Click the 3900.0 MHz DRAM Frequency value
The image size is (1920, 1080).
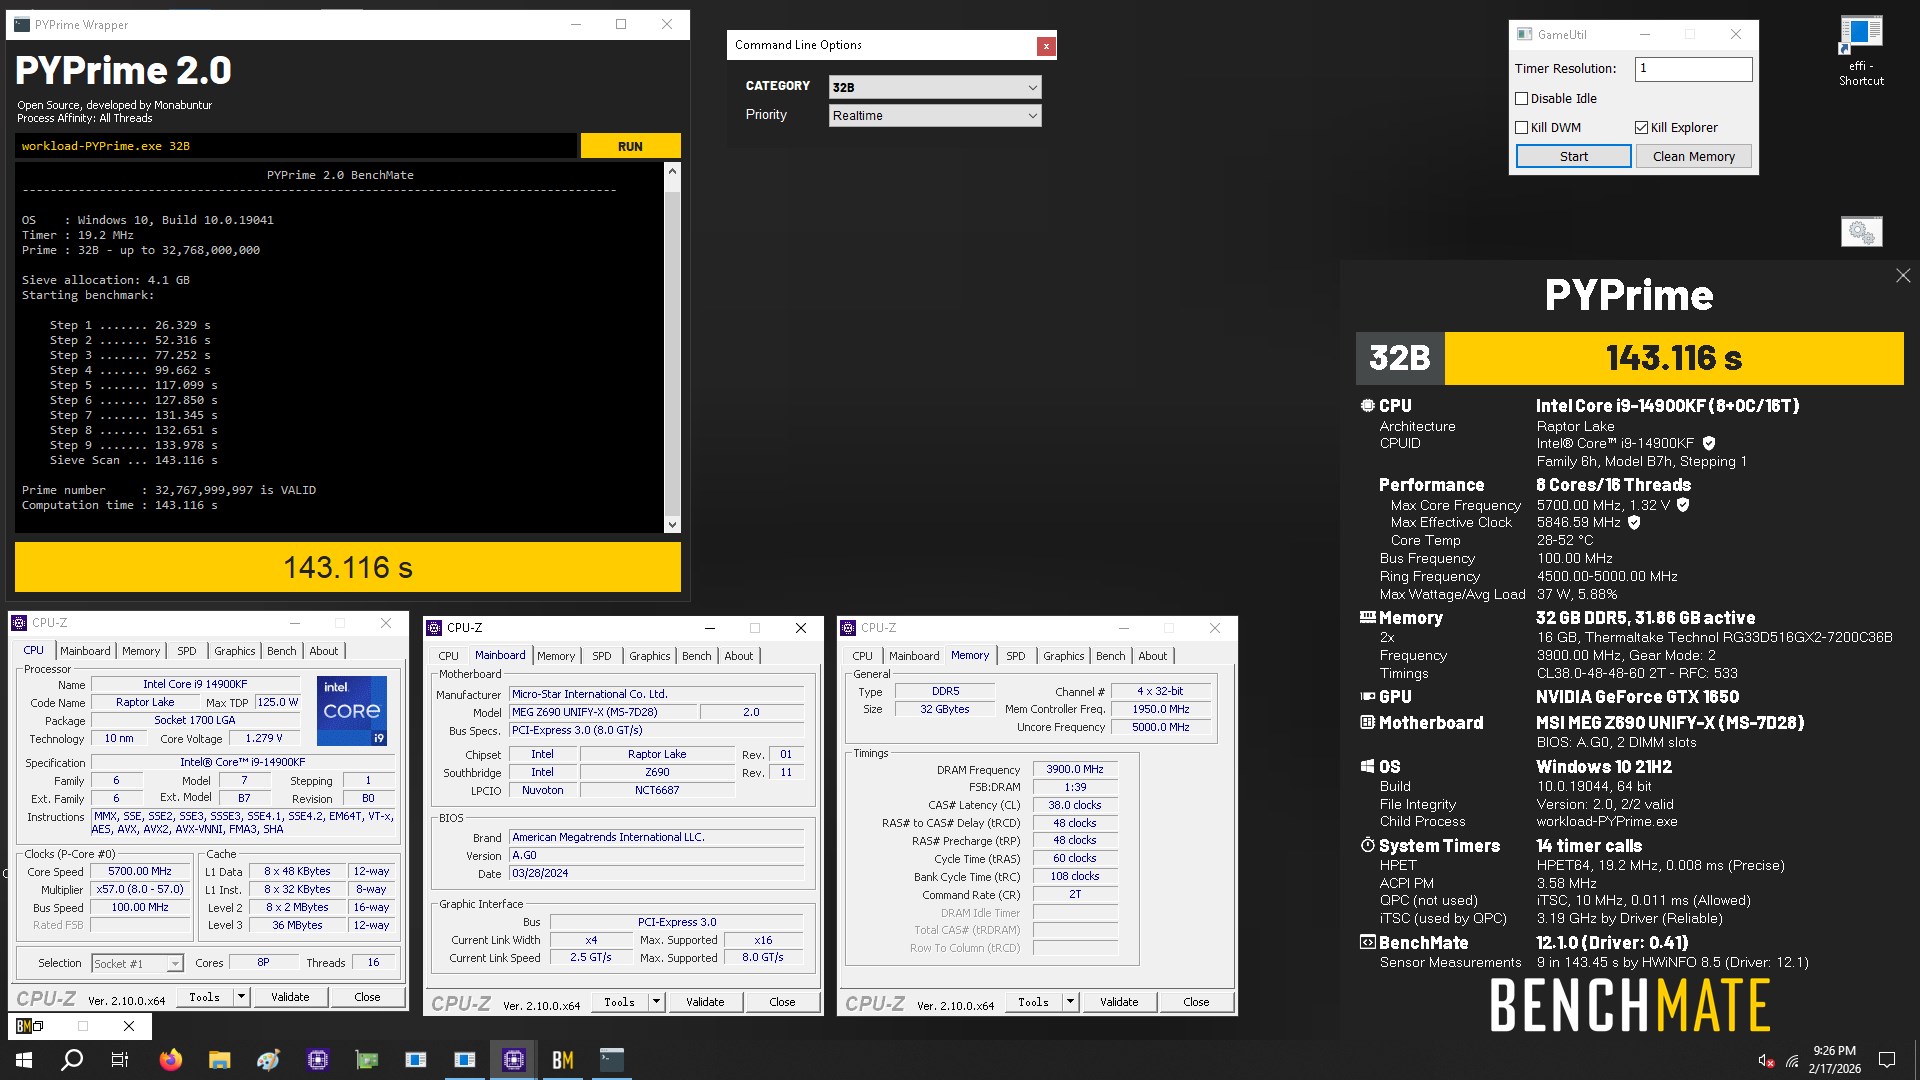click(1075, 769)
